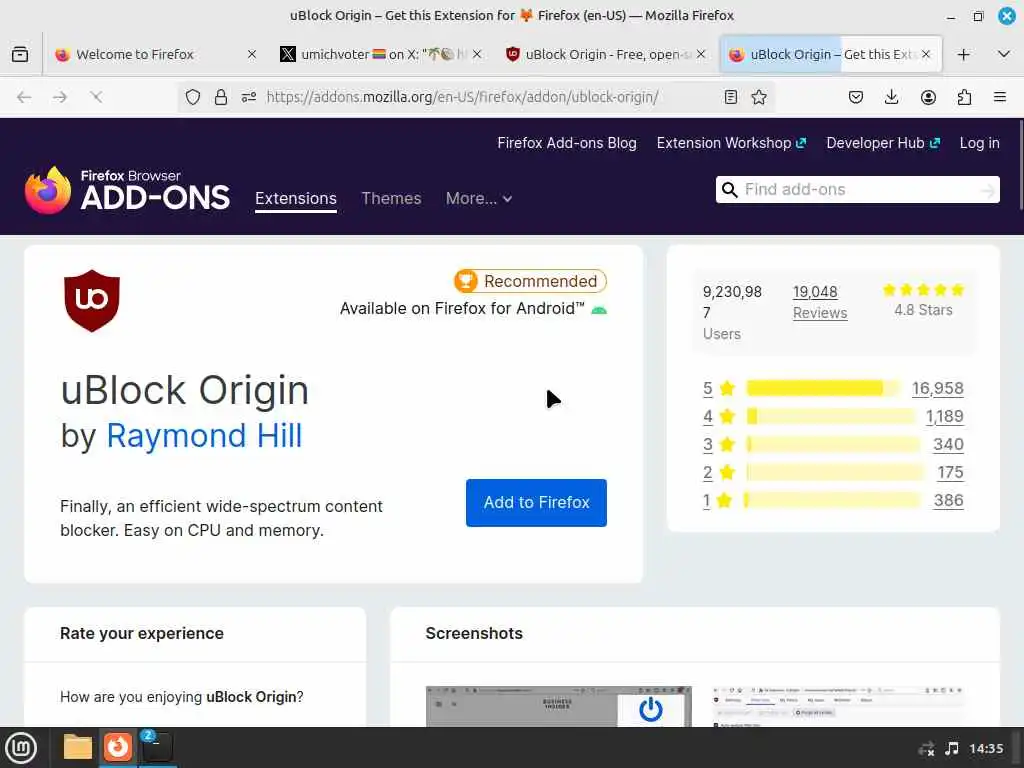This screenshot has height=768, width=1024.
Task: Stop loading the page
Action: coord(96,97)
